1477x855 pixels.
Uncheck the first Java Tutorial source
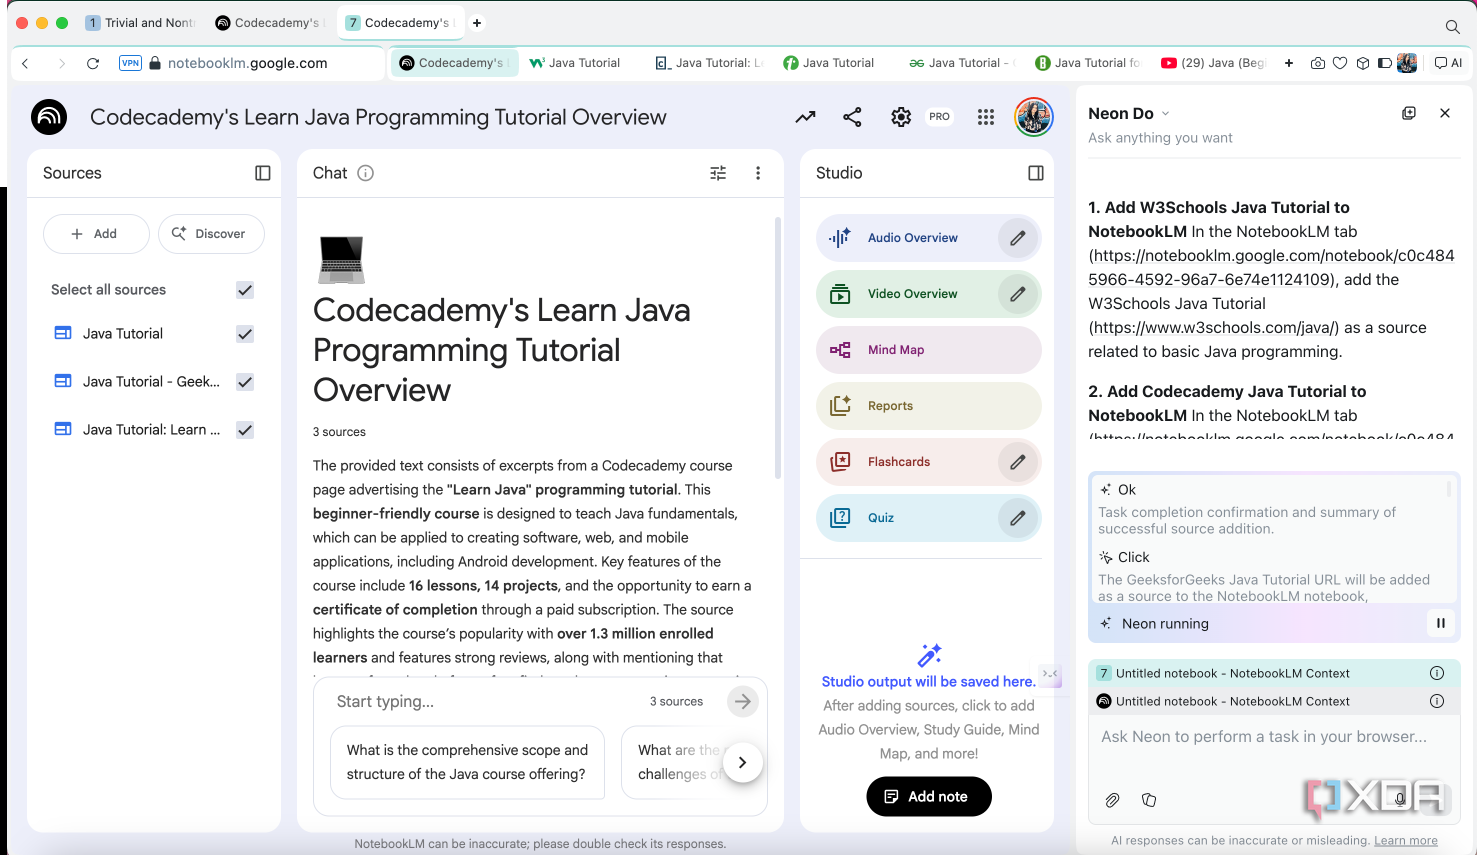245,334
